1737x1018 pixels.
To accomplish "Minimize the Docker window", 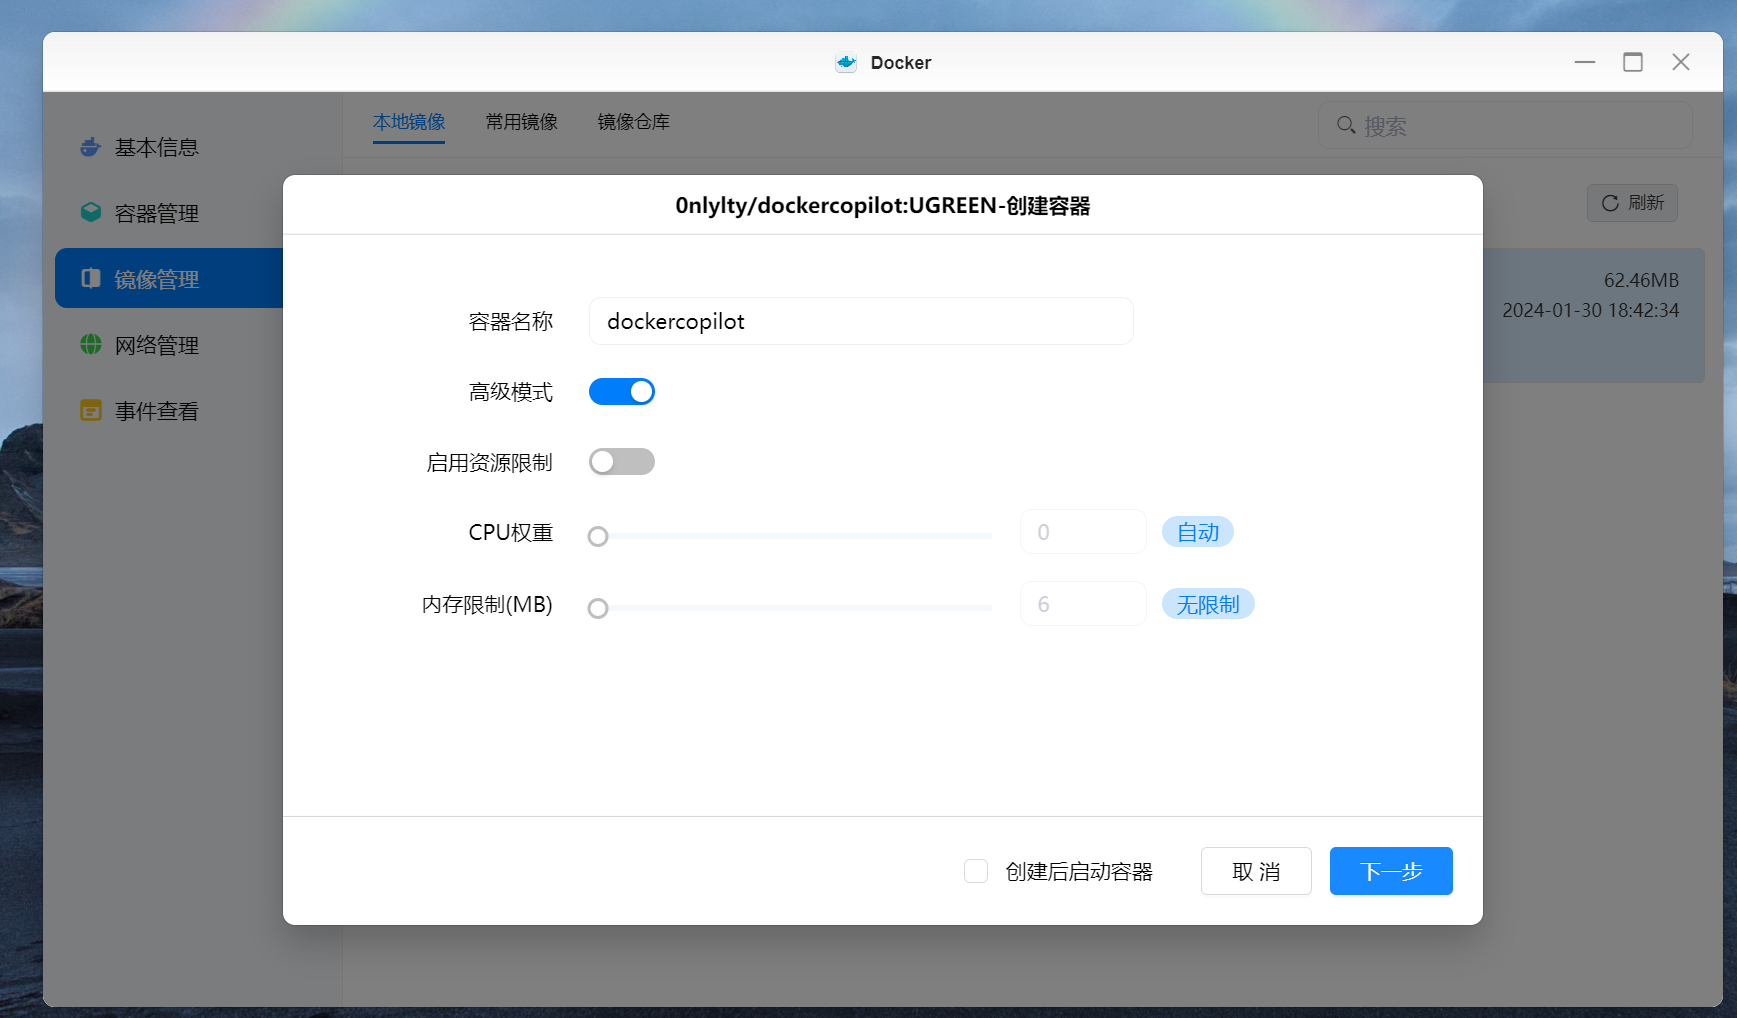I will 1585,62.
